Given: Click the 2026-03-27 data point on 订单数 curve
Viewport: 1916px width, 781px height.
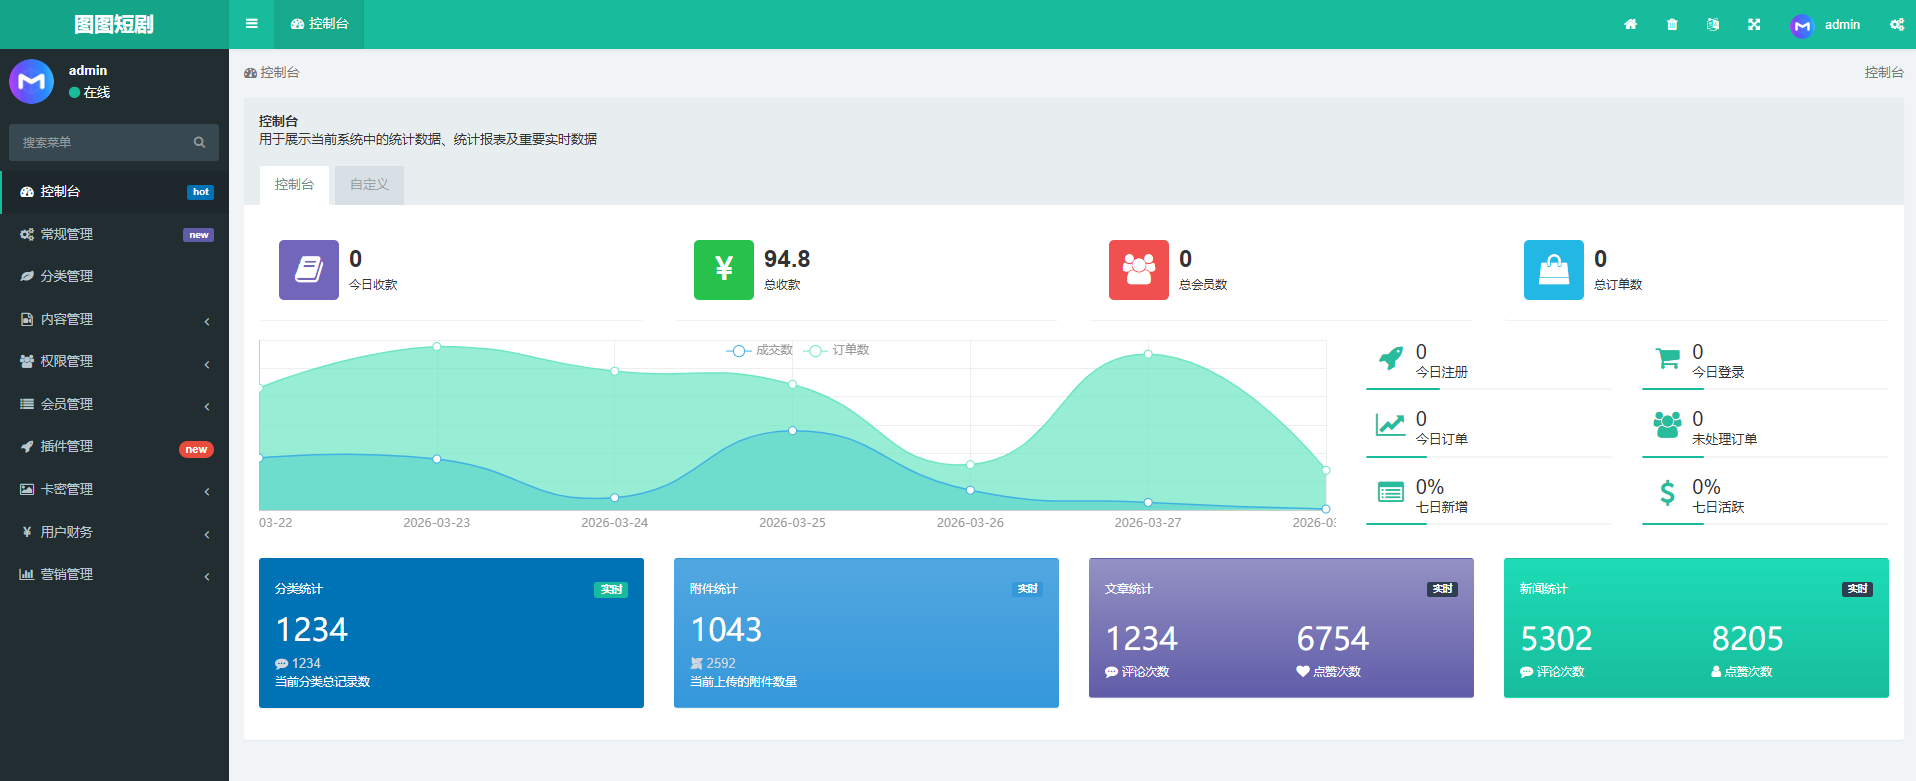Looking at the screenshot, I should tap(1148, 354).
